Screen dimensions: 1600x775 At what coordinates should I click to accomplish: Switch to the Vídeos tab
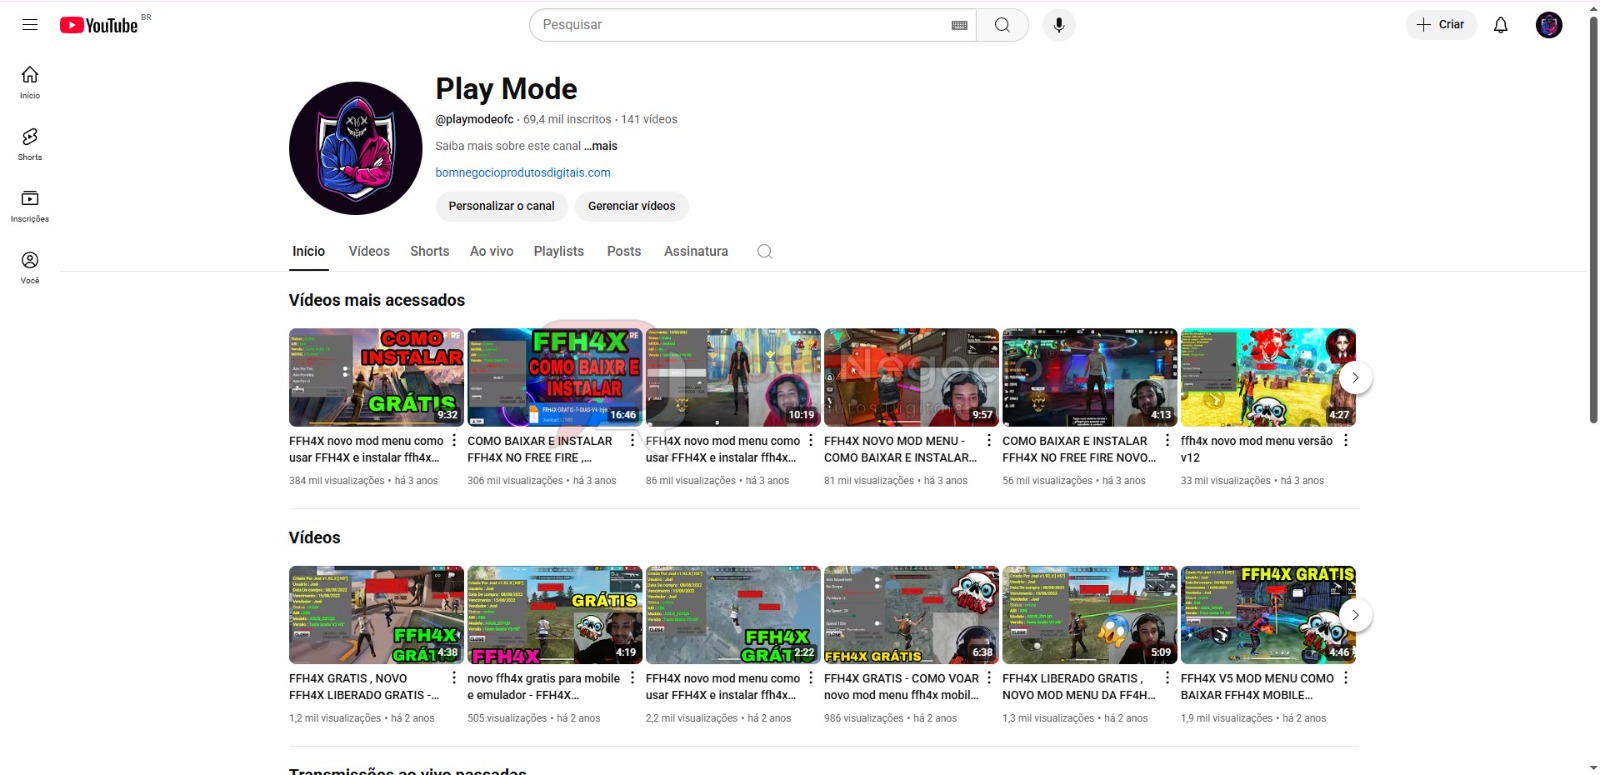369,252
